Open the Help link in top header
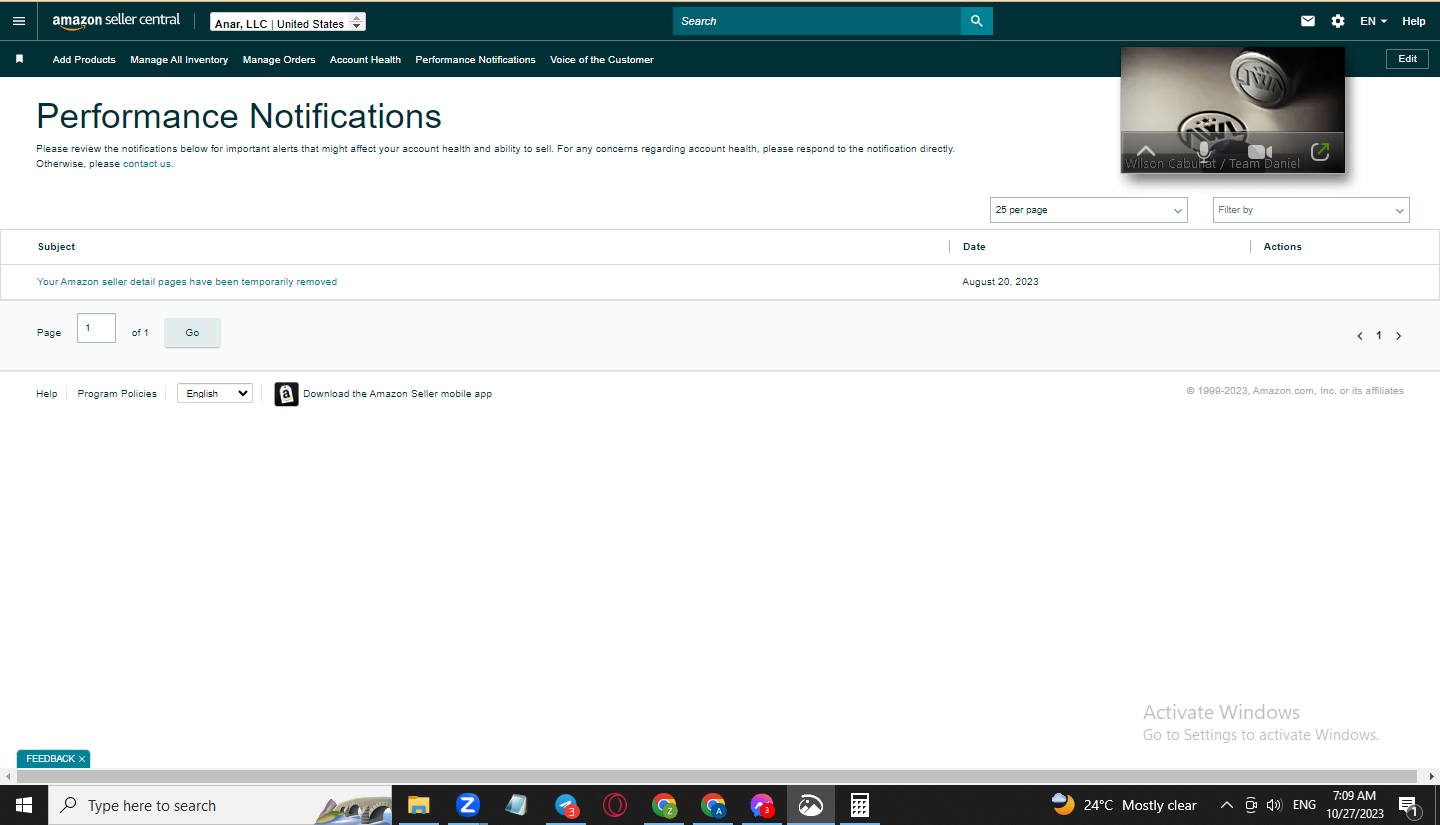Image resolution: width=1440 pixels, height=825 pixels. click(1414, 21)
